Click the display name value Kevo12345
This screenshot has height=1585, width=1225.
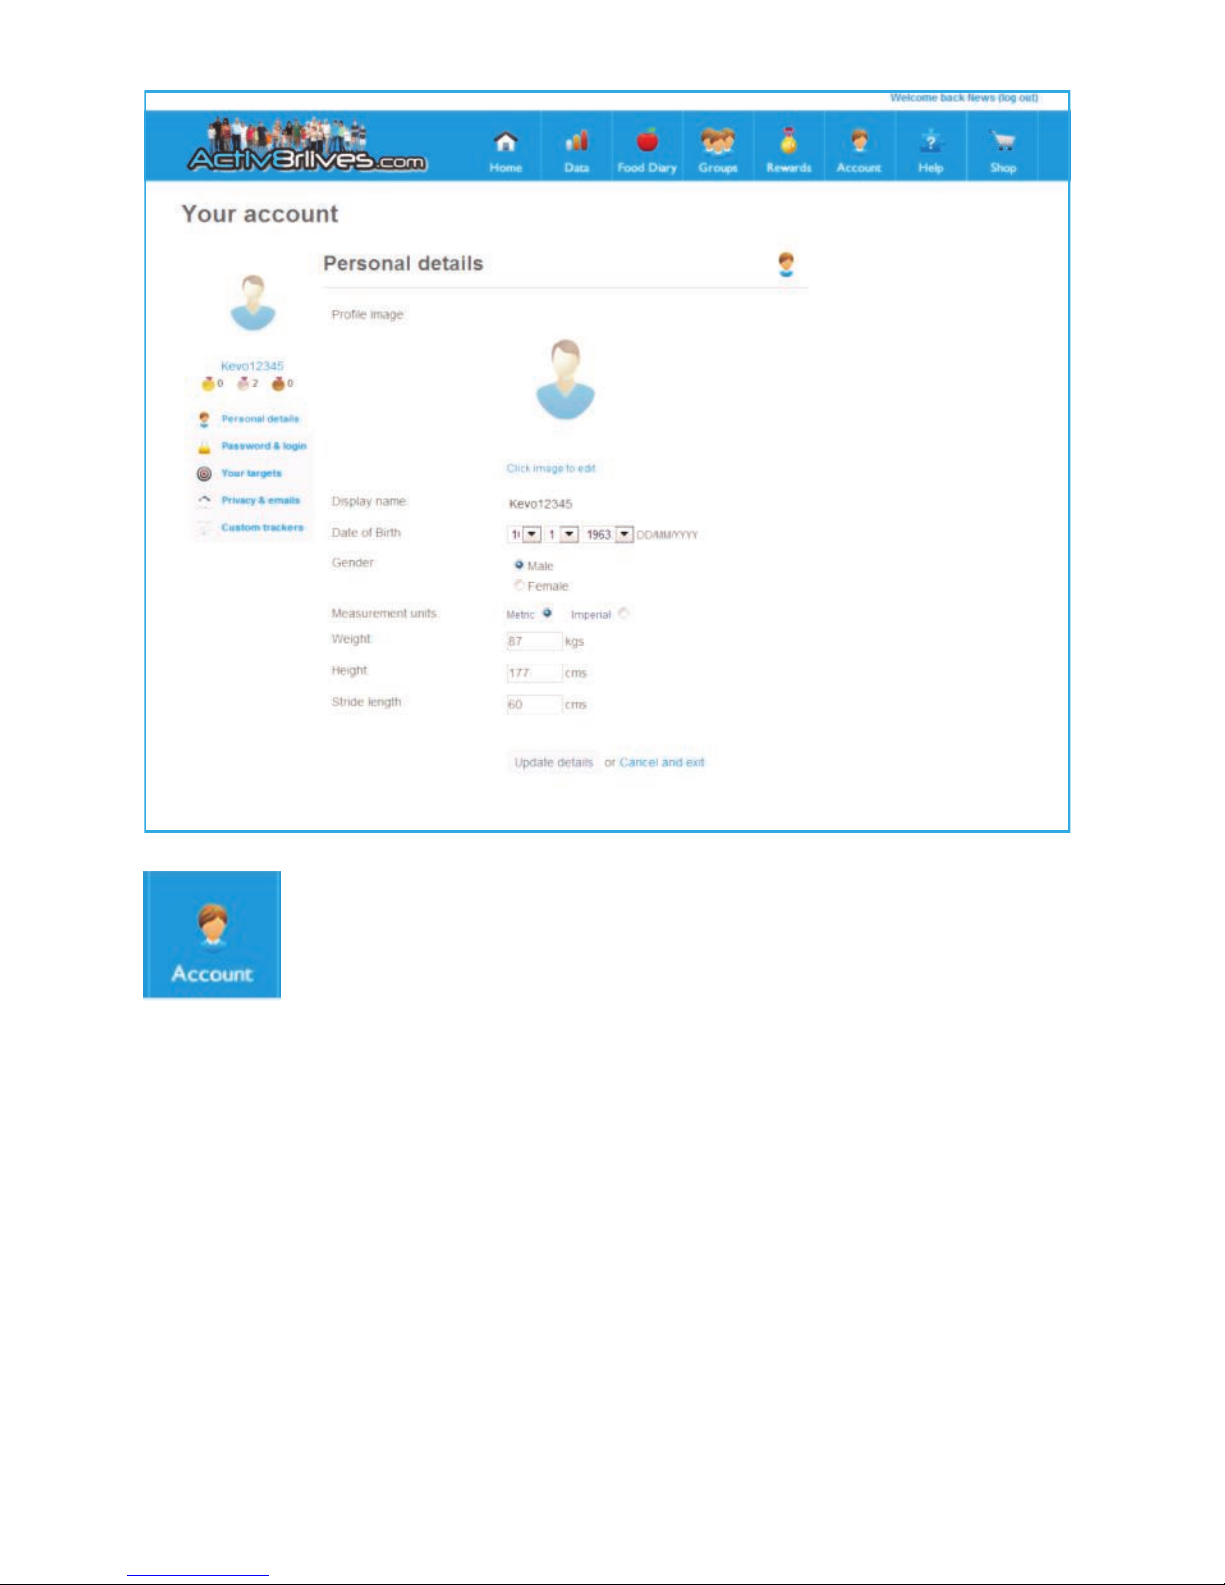(x=540, y=504)
